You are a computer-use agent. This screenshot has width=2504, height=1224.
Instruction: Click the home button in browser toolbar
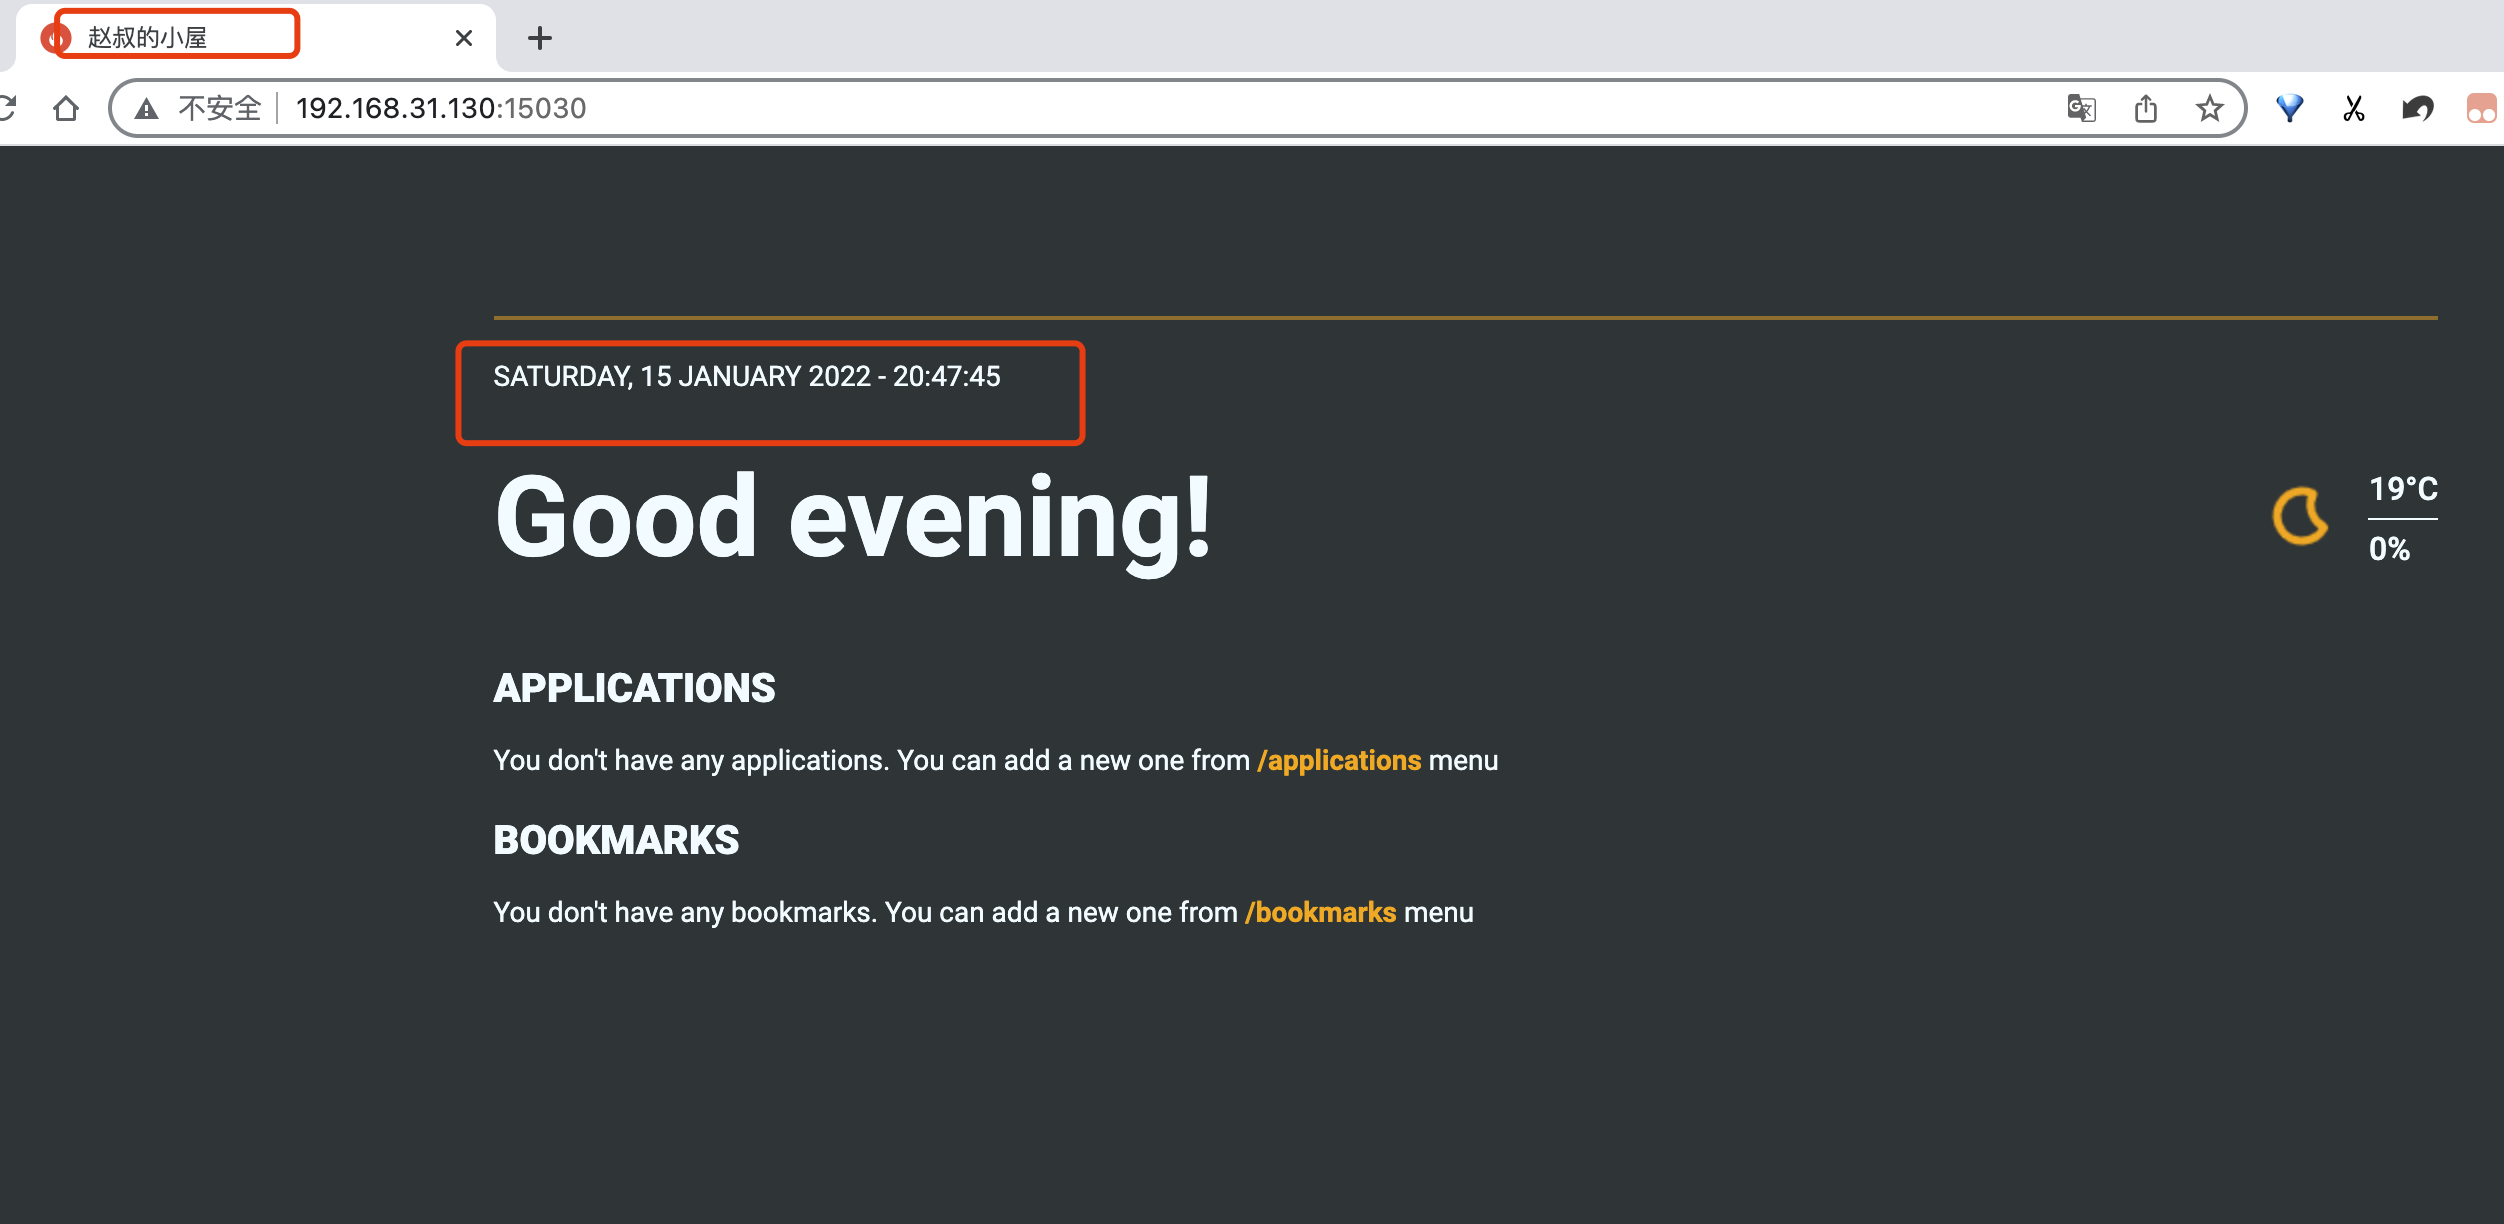[x=66, y=108]
